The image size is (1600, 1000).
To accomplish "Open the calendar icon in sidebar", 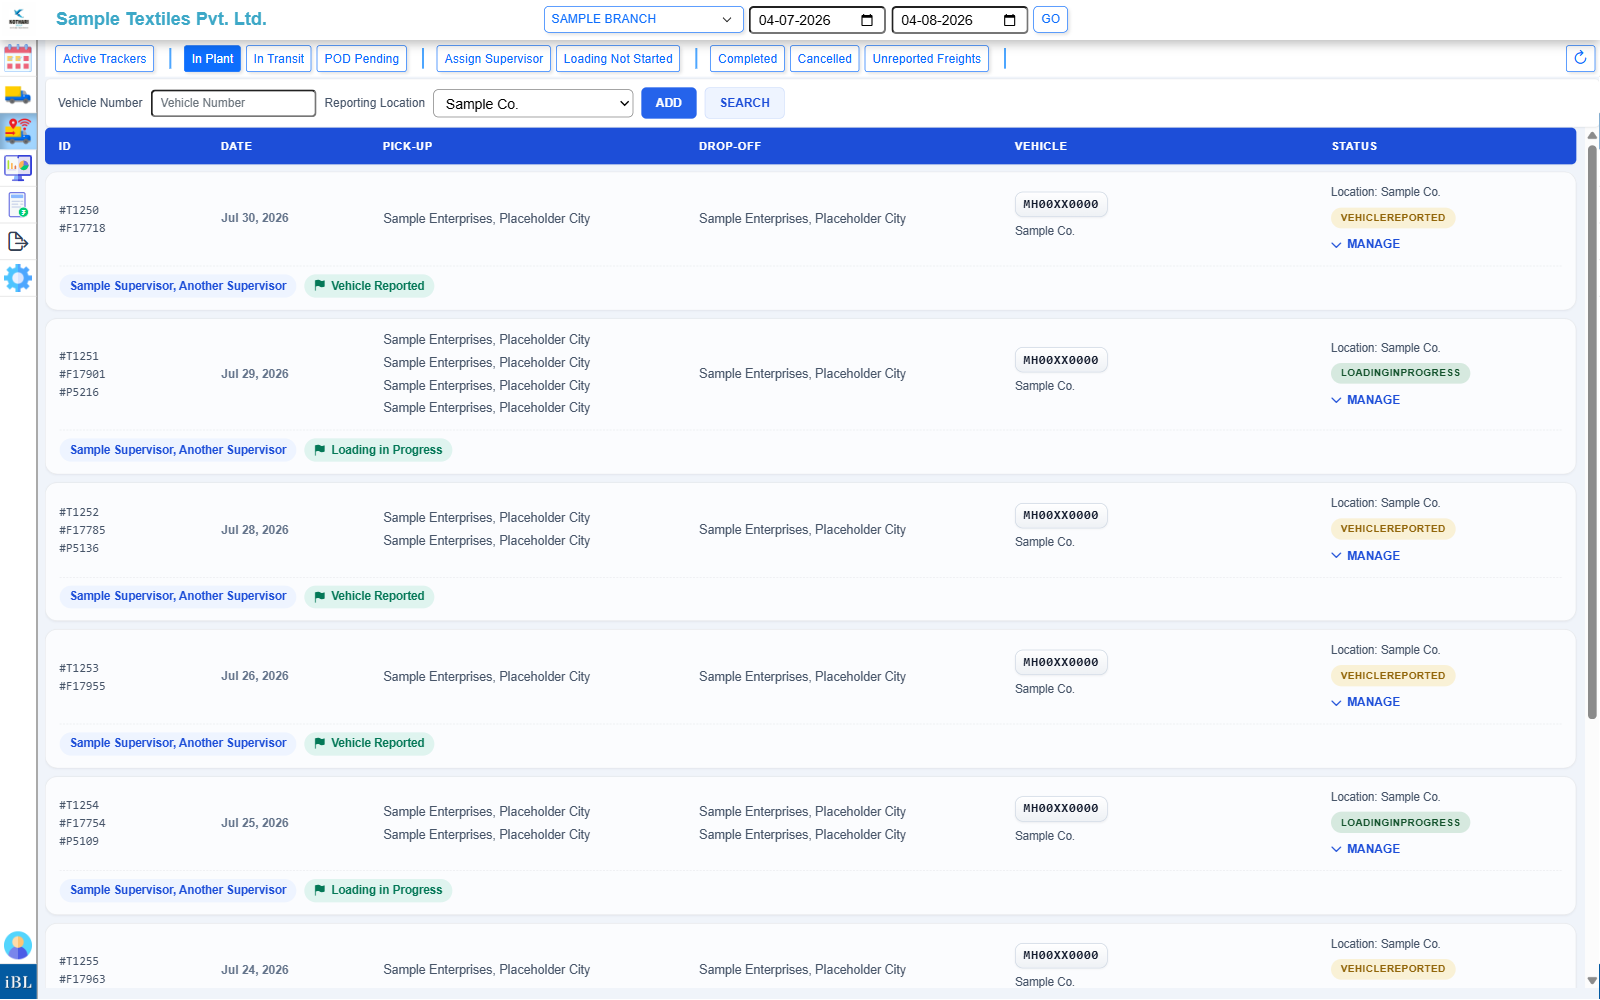I will pyautogui.click(x=18, y=58).
